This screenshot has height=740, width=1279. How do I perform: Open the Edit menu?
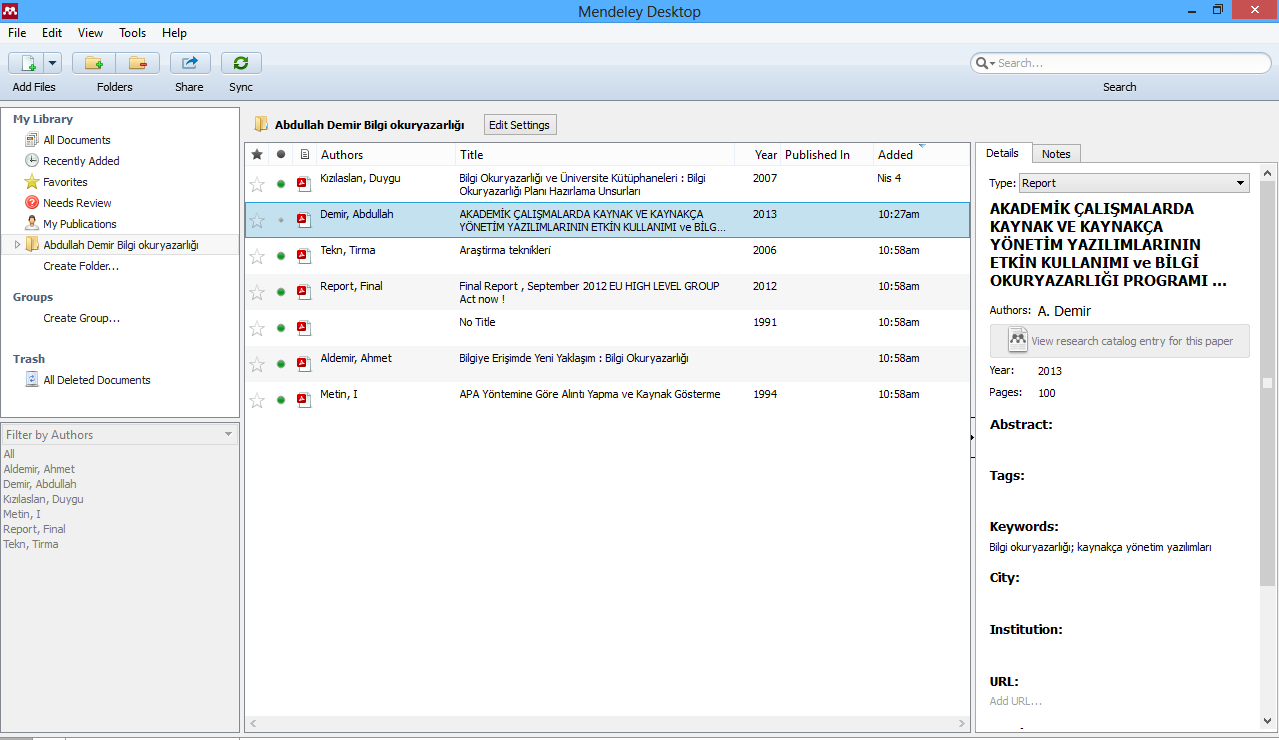coord(52,33)
